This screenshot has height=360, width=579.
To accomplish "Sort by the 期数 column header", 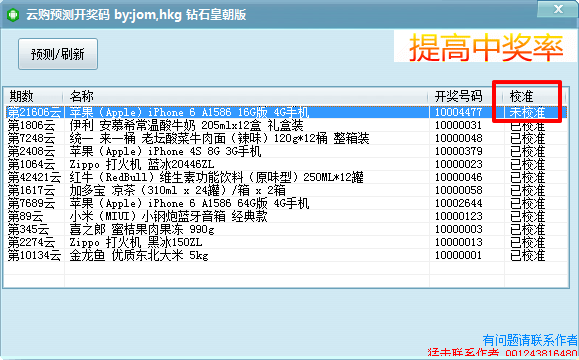I will [x=33, y=96].
